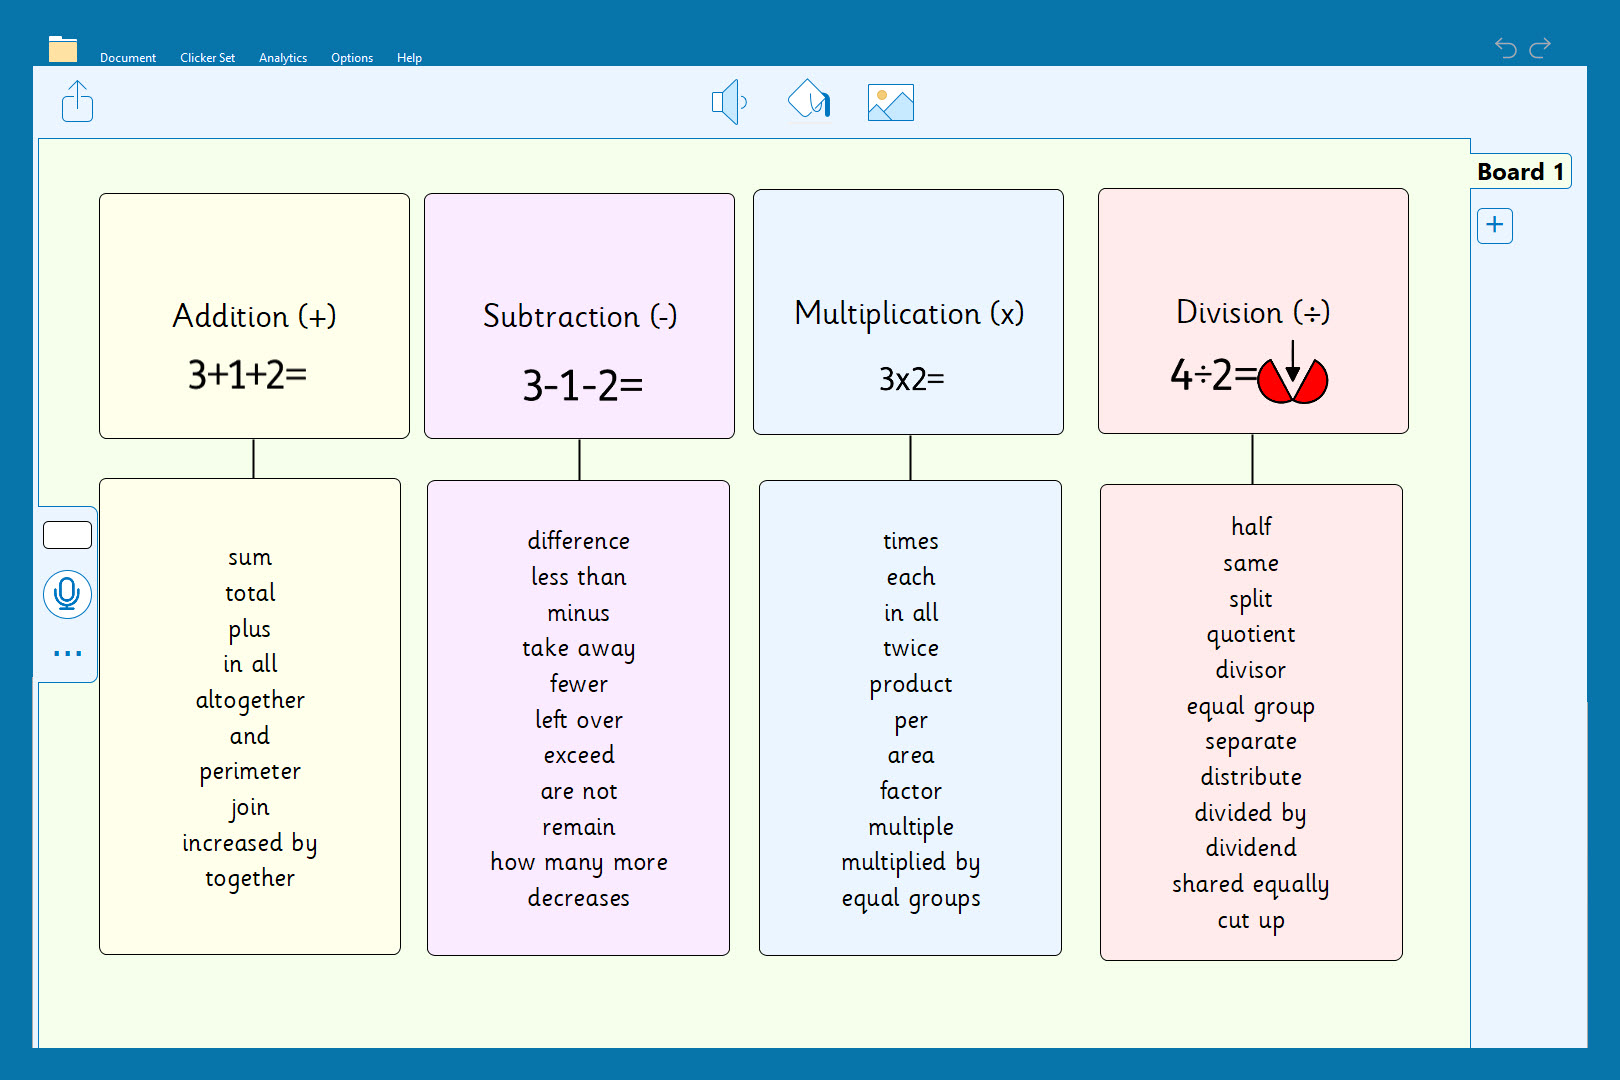Screen dimensions: 1620x1080
Task: Select the Subtraction (-) heading box
Action: [x=579, y=316]
